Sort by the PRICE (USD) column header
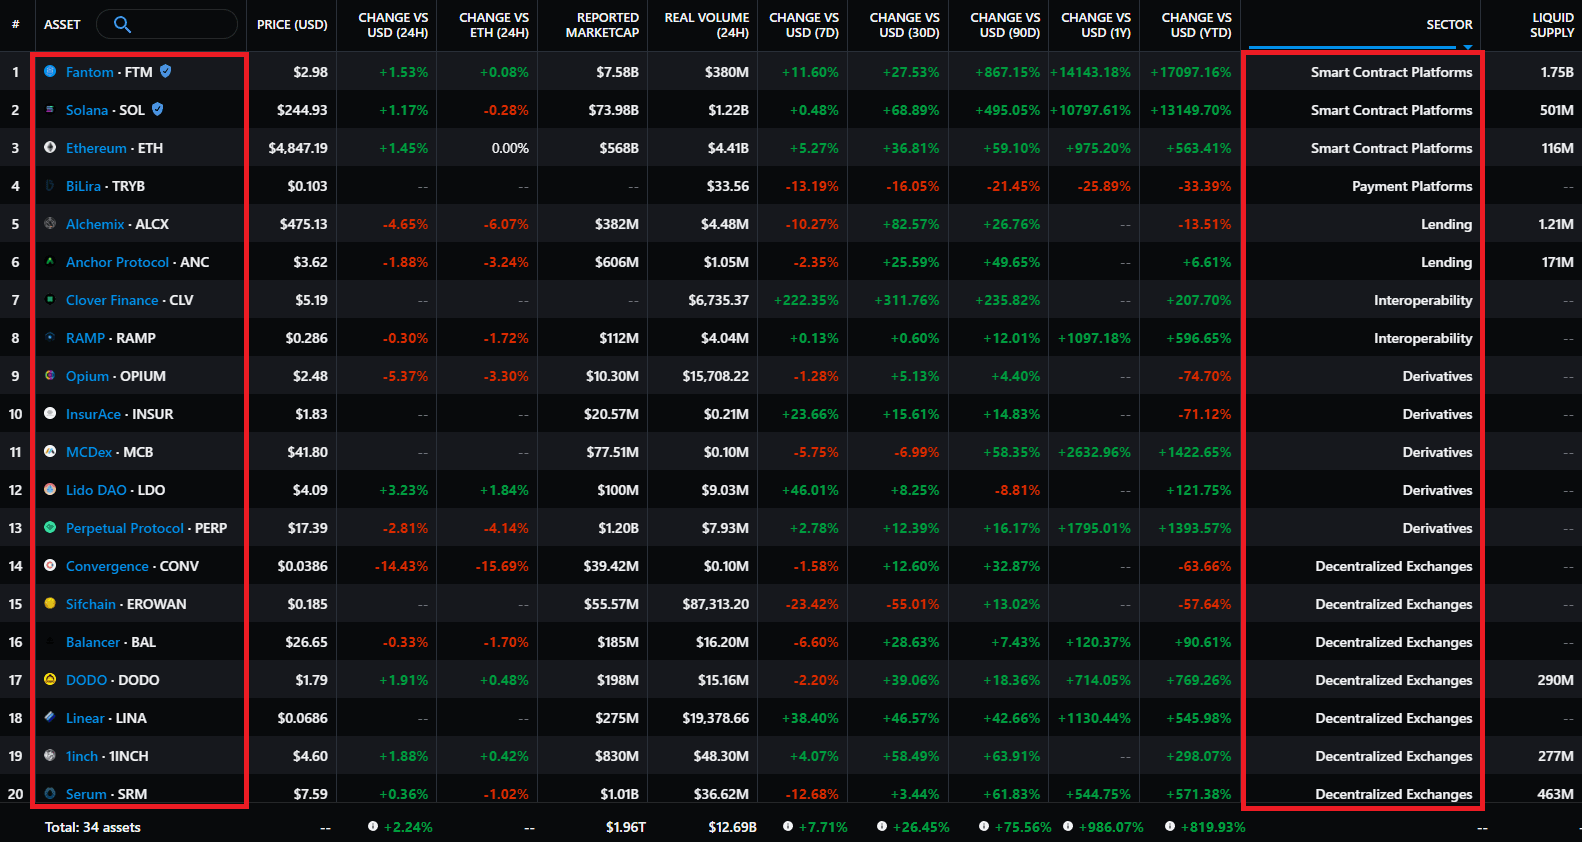The height and width of the screenshot is (842, 1582). click(292, 25)
